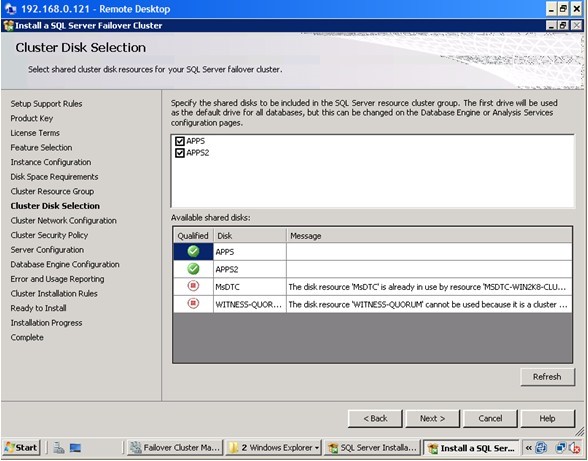Viewport: 588px width, 461px height.
Task: Click the green qualified icon for APPS2 disk
Action: pos(193,269)
